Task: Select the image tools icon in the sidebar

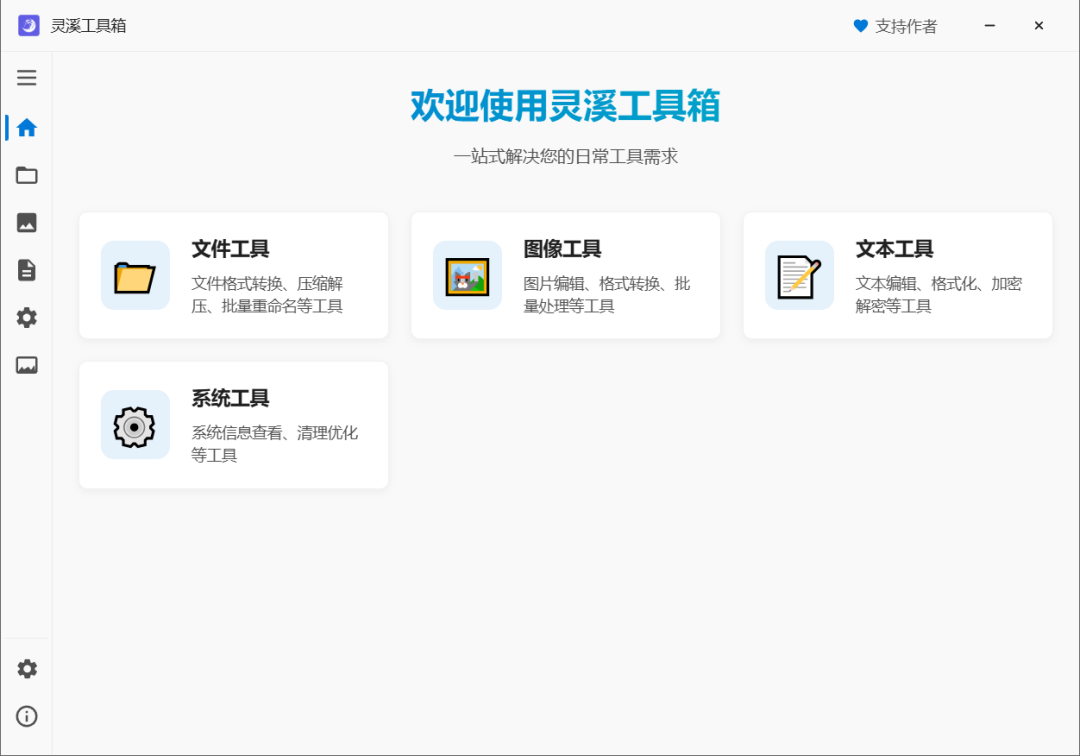Action: [x=27, y=223]
